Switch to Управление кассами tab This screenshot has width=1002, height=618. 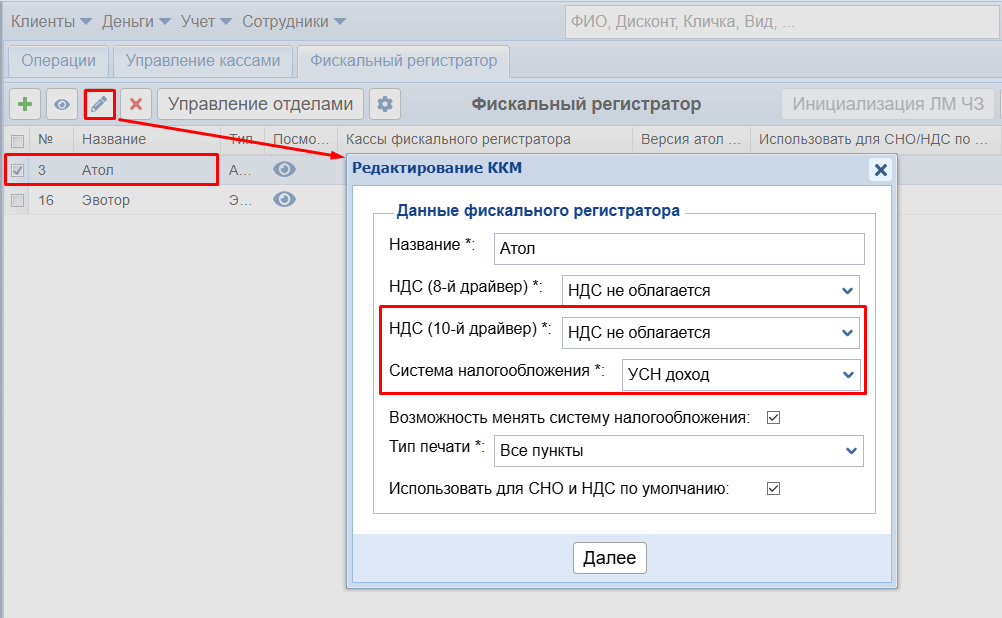point(203,60)
